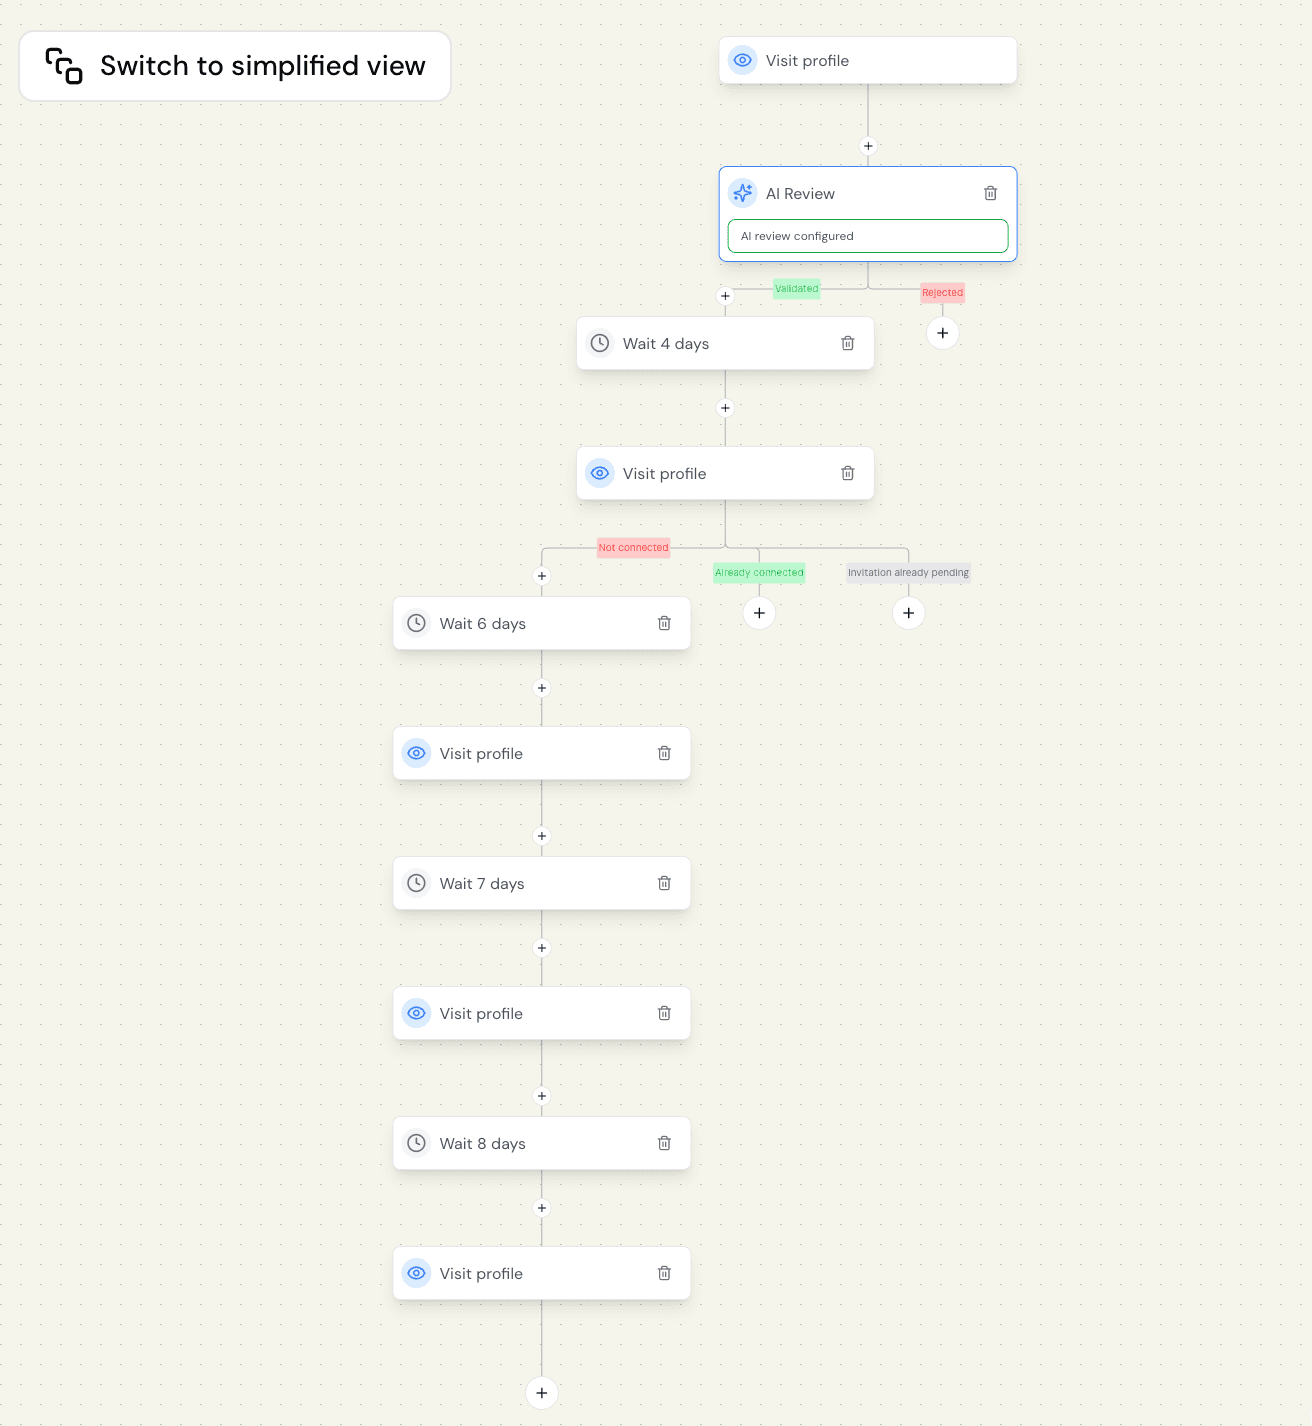Select the Not connected branch label

pos(633,547)
